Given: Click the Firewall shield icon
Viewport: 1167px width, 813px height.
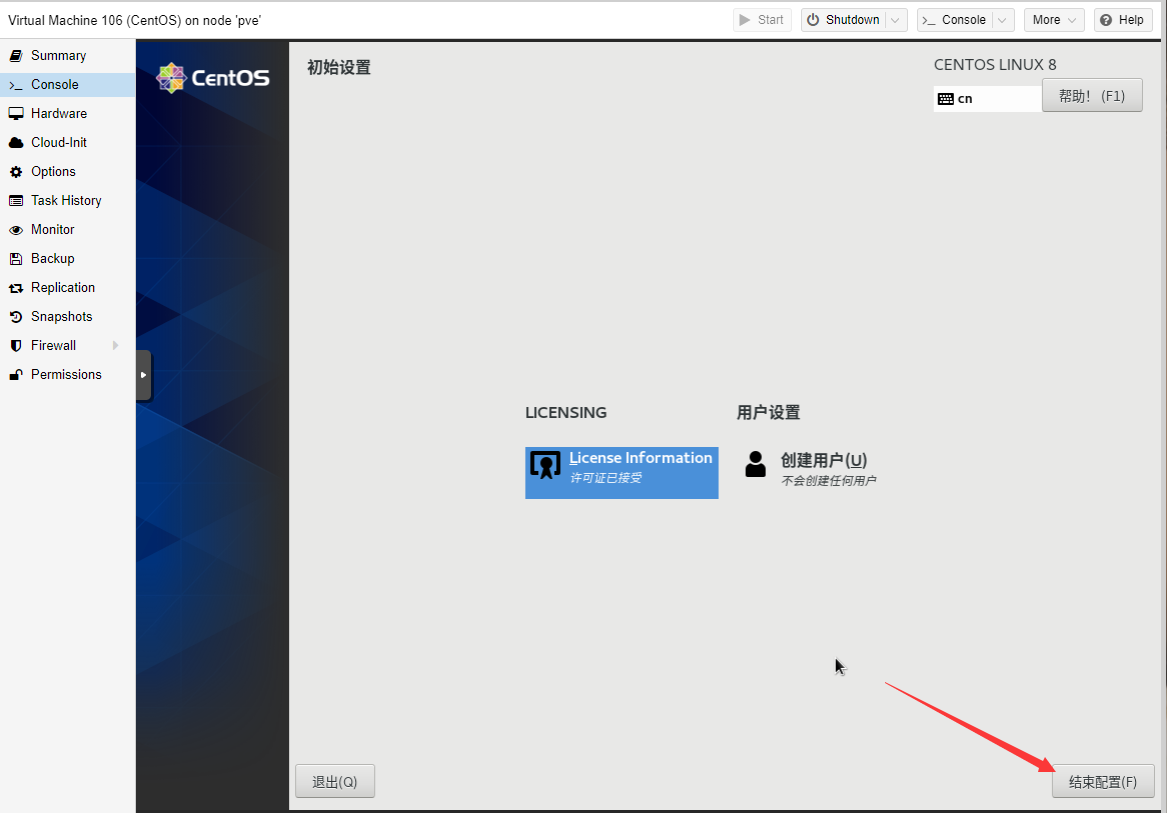Looking at the screenshot, I should click(16, 346).
